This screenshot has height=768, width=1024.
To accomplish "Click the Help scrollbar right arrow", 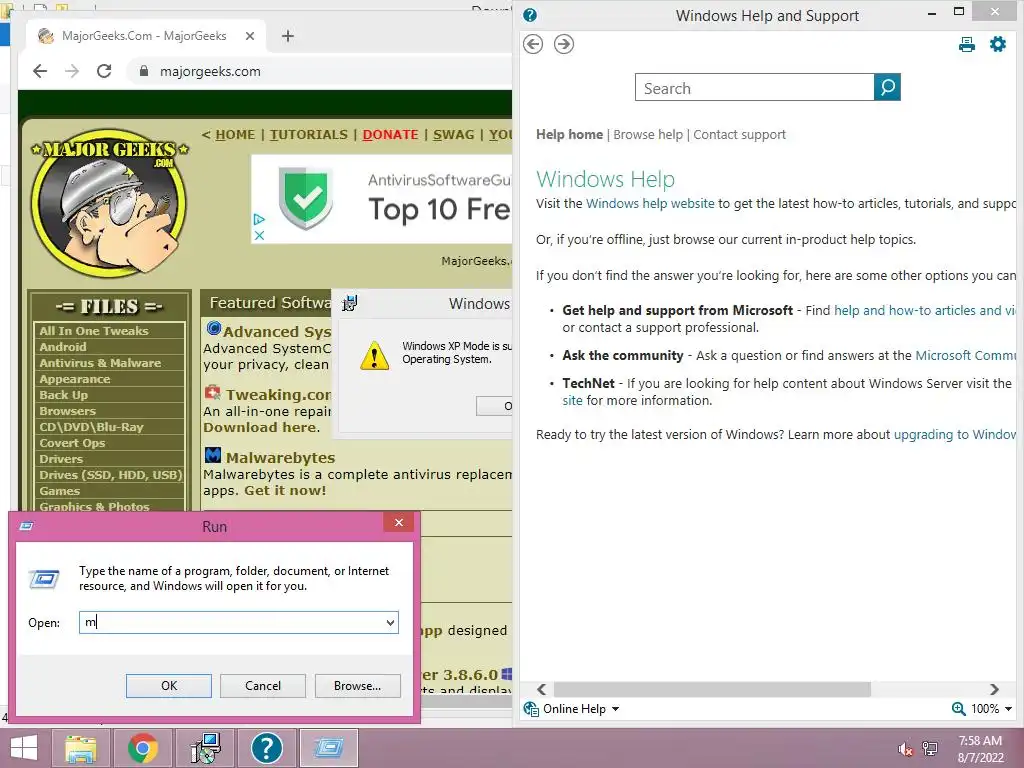I will 994,690.
